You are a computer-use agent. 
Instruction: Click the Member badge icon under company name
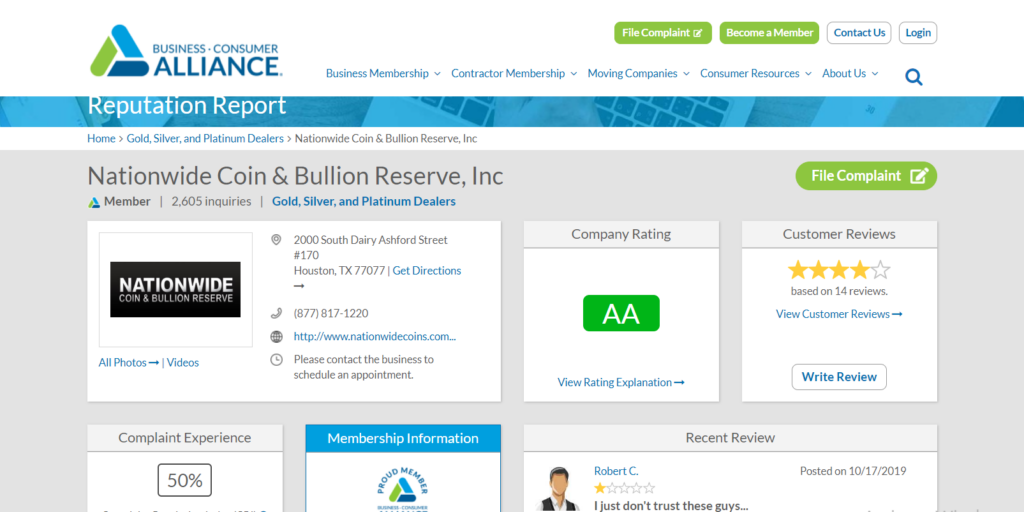pos(94,202)
